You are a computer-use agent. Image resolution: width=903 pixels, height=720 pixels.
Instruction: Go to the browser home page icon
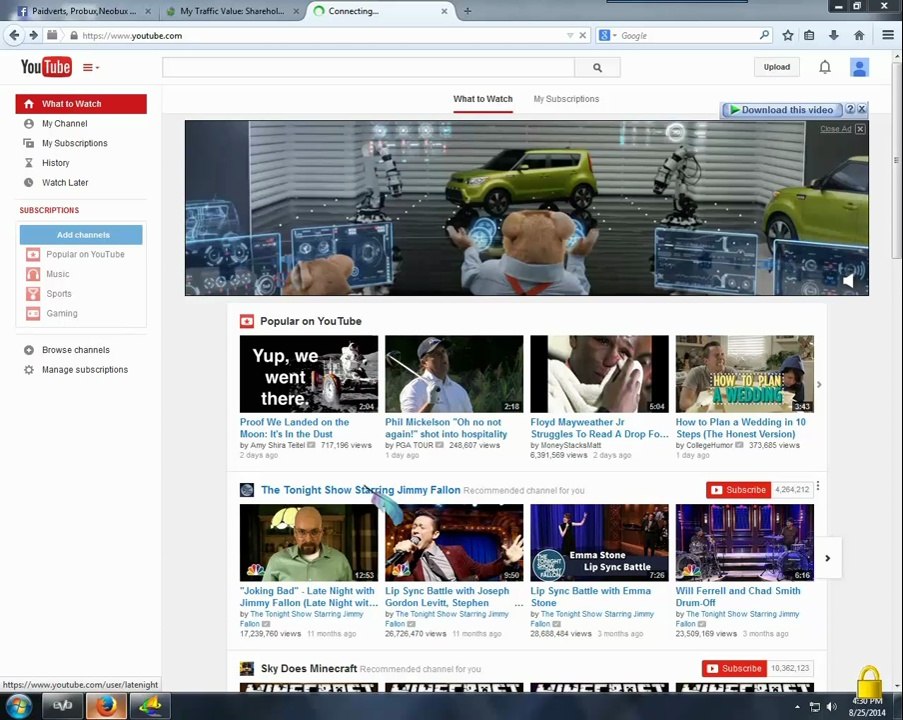click(x=859, y=35)
